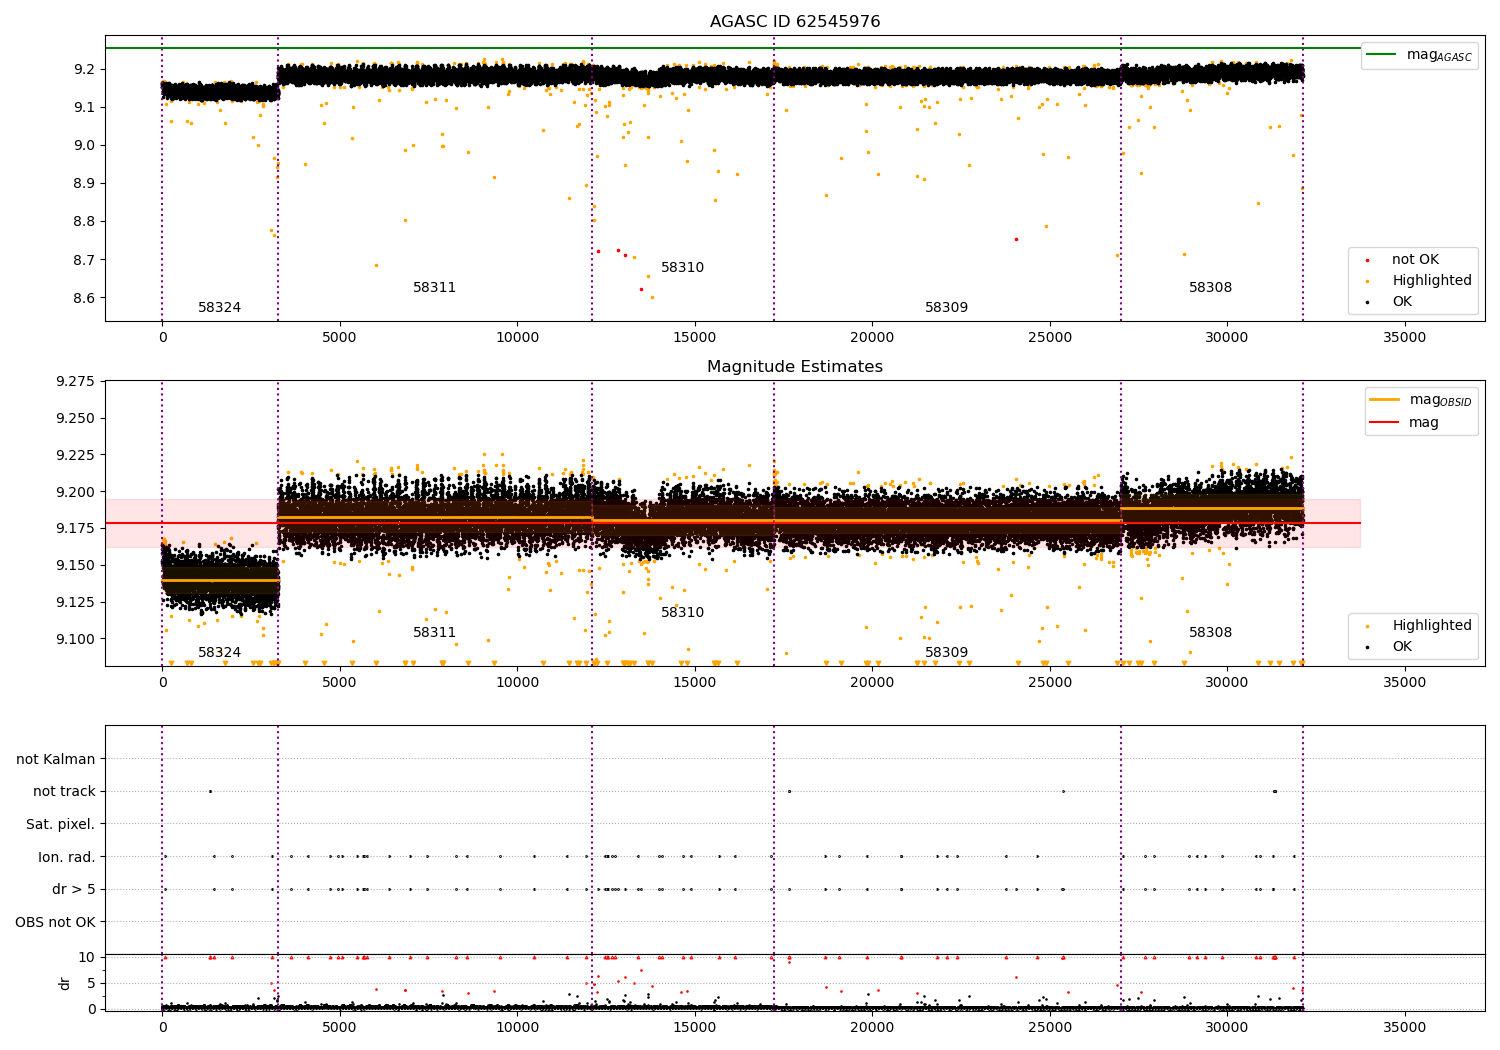Click the 'not track' axis label
Viewport: 1500px width, 1050px height.
pyautogui.click(x=64, y=791)
